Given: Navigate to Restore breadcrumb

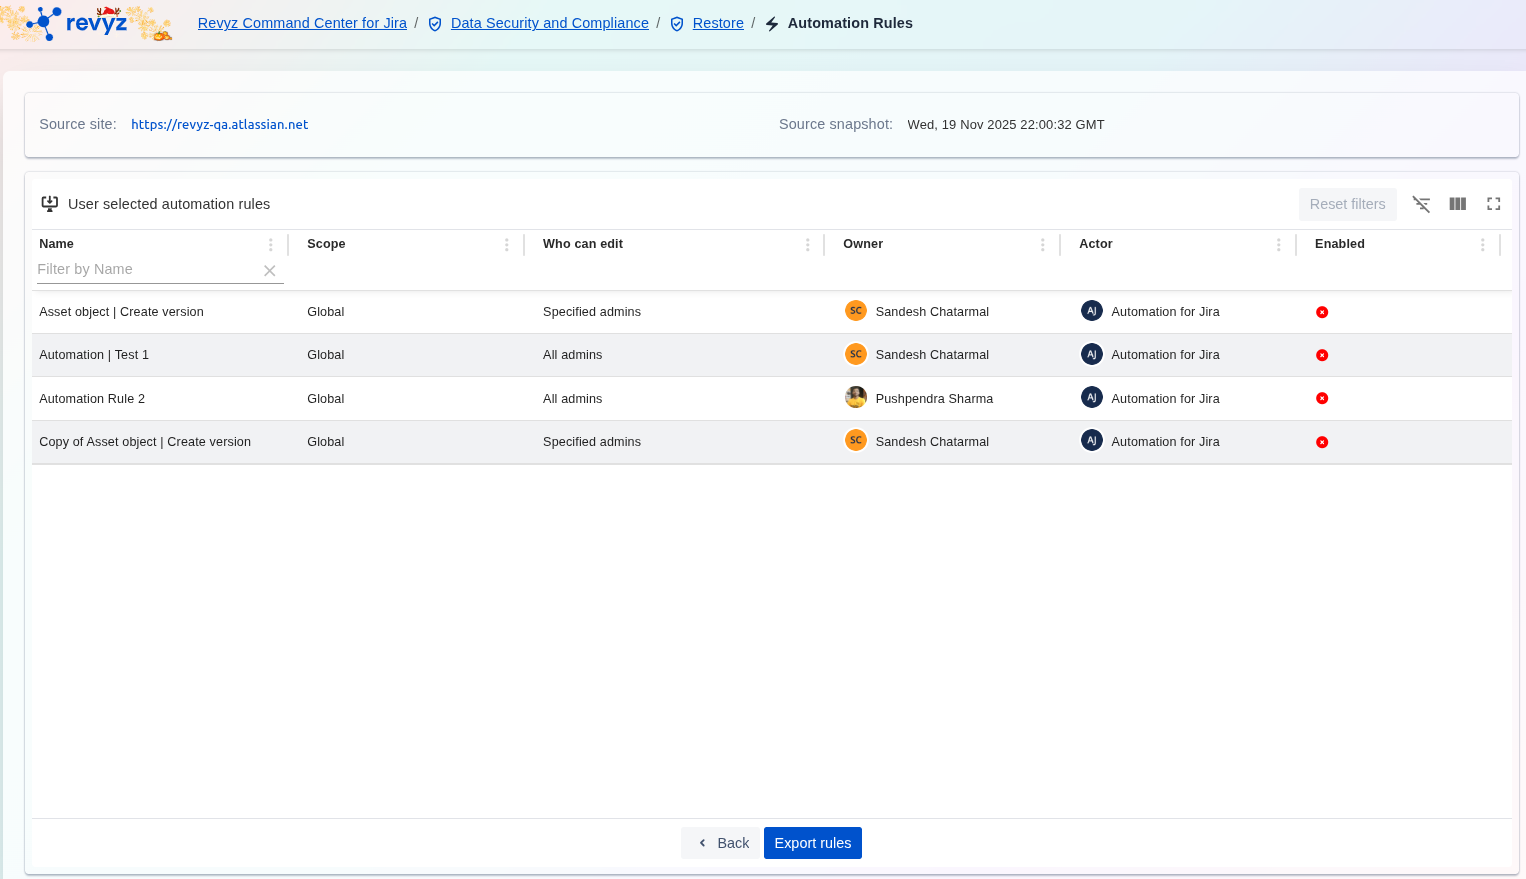Looking at the screenshot, I should point(717,23).
